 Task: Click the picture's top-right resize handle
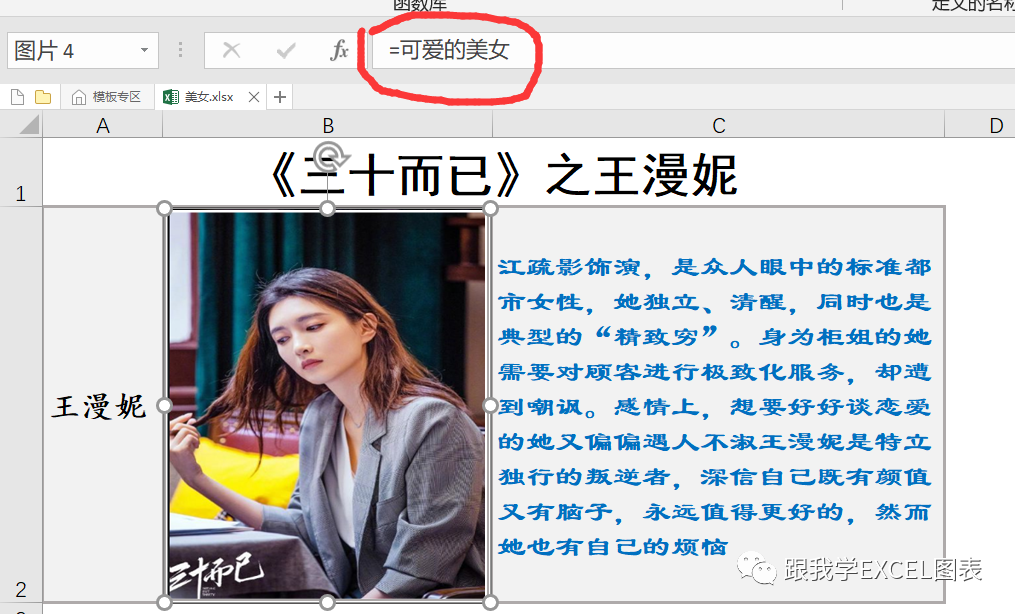pyautogui.click(x=491, y=208)
